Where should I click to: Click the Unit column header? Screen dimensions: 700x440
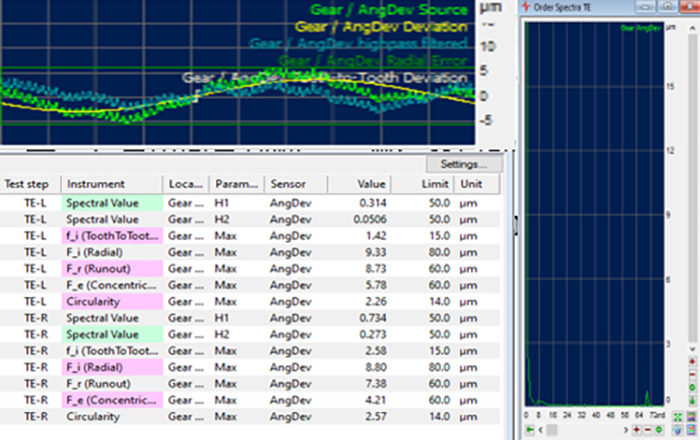(476, 184)
